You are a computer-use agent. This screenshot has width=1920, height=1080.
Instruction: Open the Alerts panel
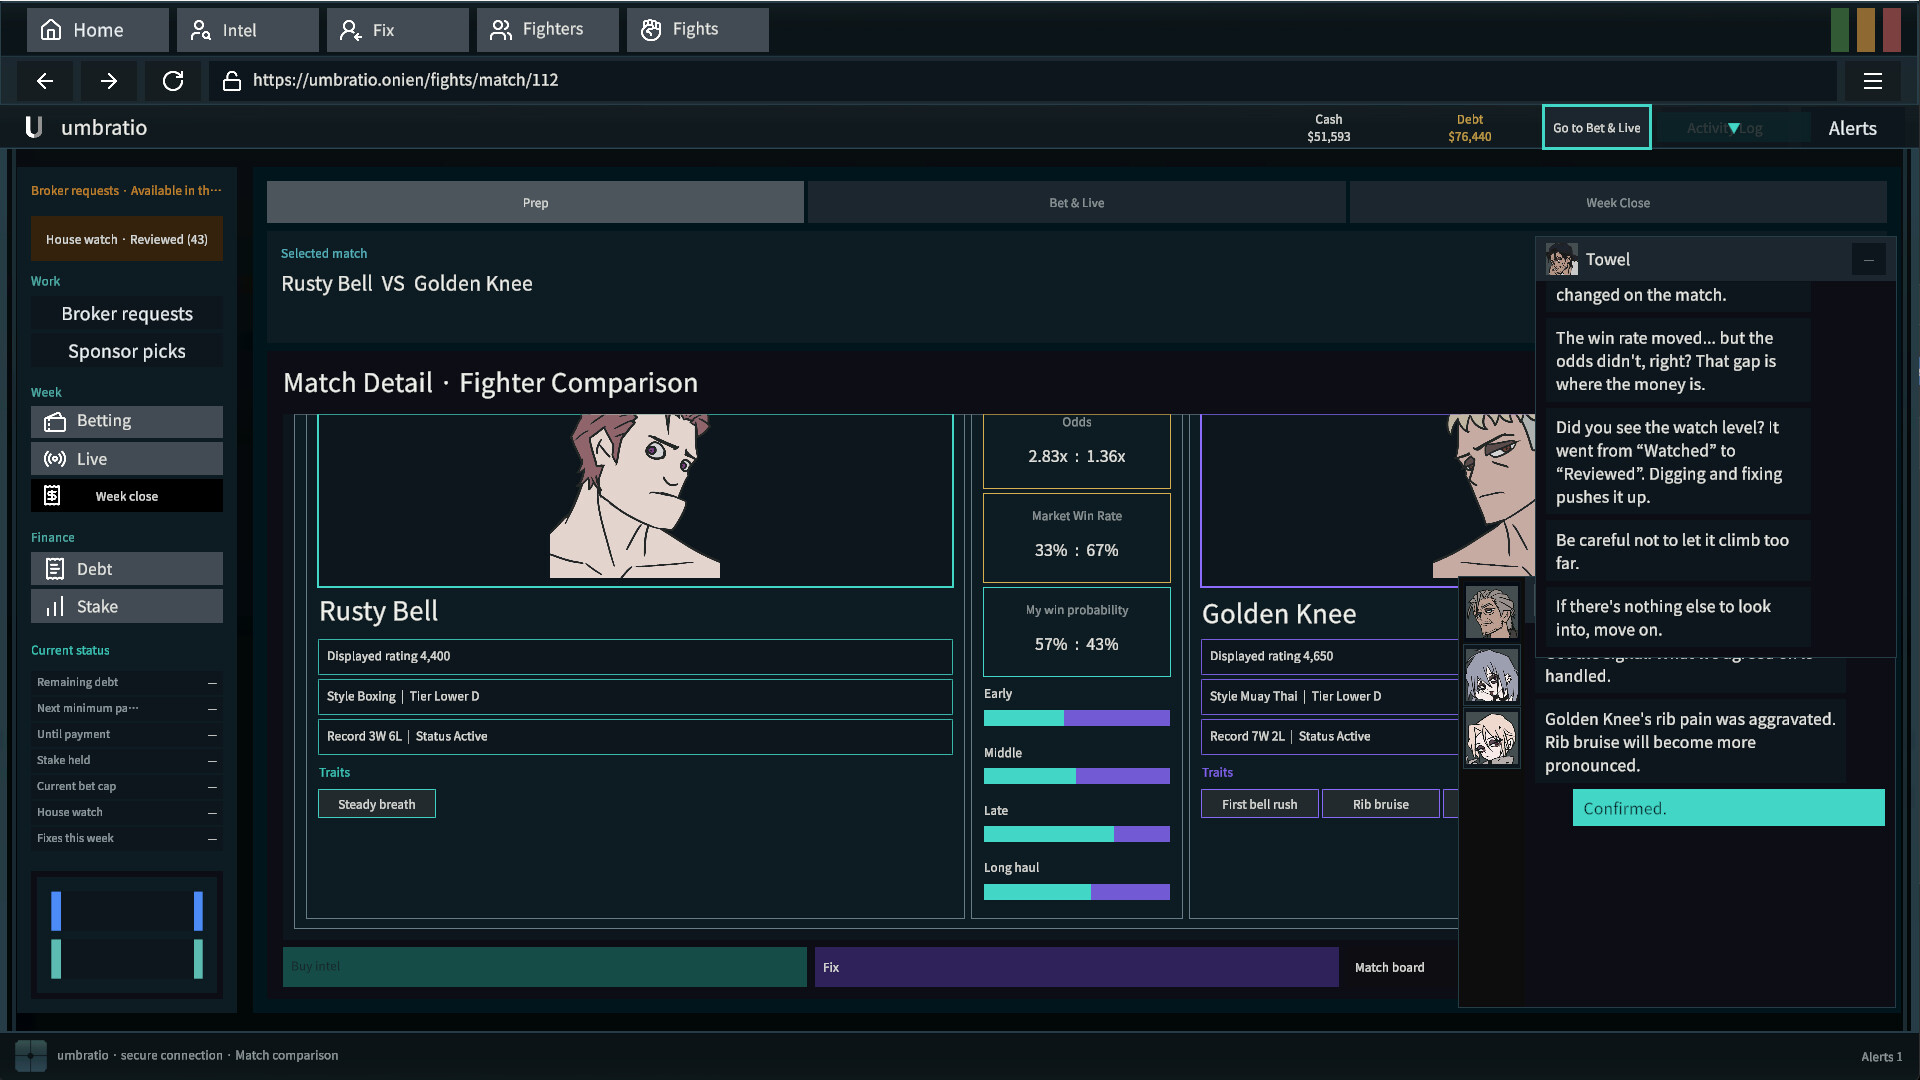point(1852,128)
